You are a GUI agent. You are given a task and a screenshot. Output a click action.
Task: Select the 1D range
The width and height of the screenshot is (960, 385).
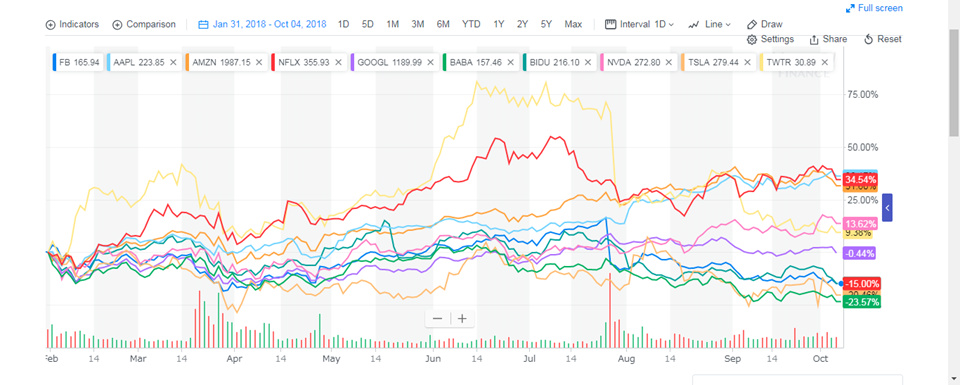click(343, 24)
